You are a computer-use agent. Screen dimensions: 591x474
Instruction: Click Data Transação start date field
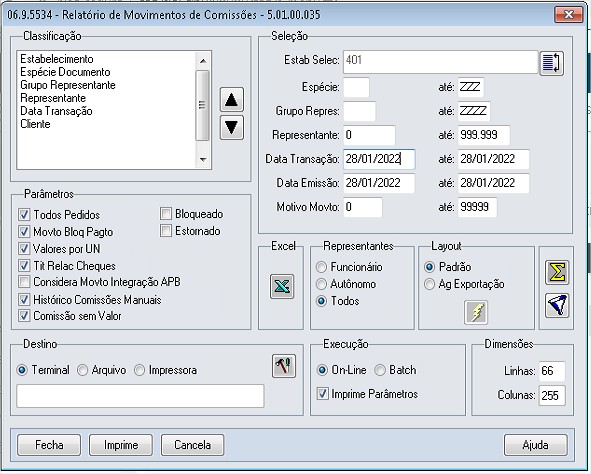point(379,159)
